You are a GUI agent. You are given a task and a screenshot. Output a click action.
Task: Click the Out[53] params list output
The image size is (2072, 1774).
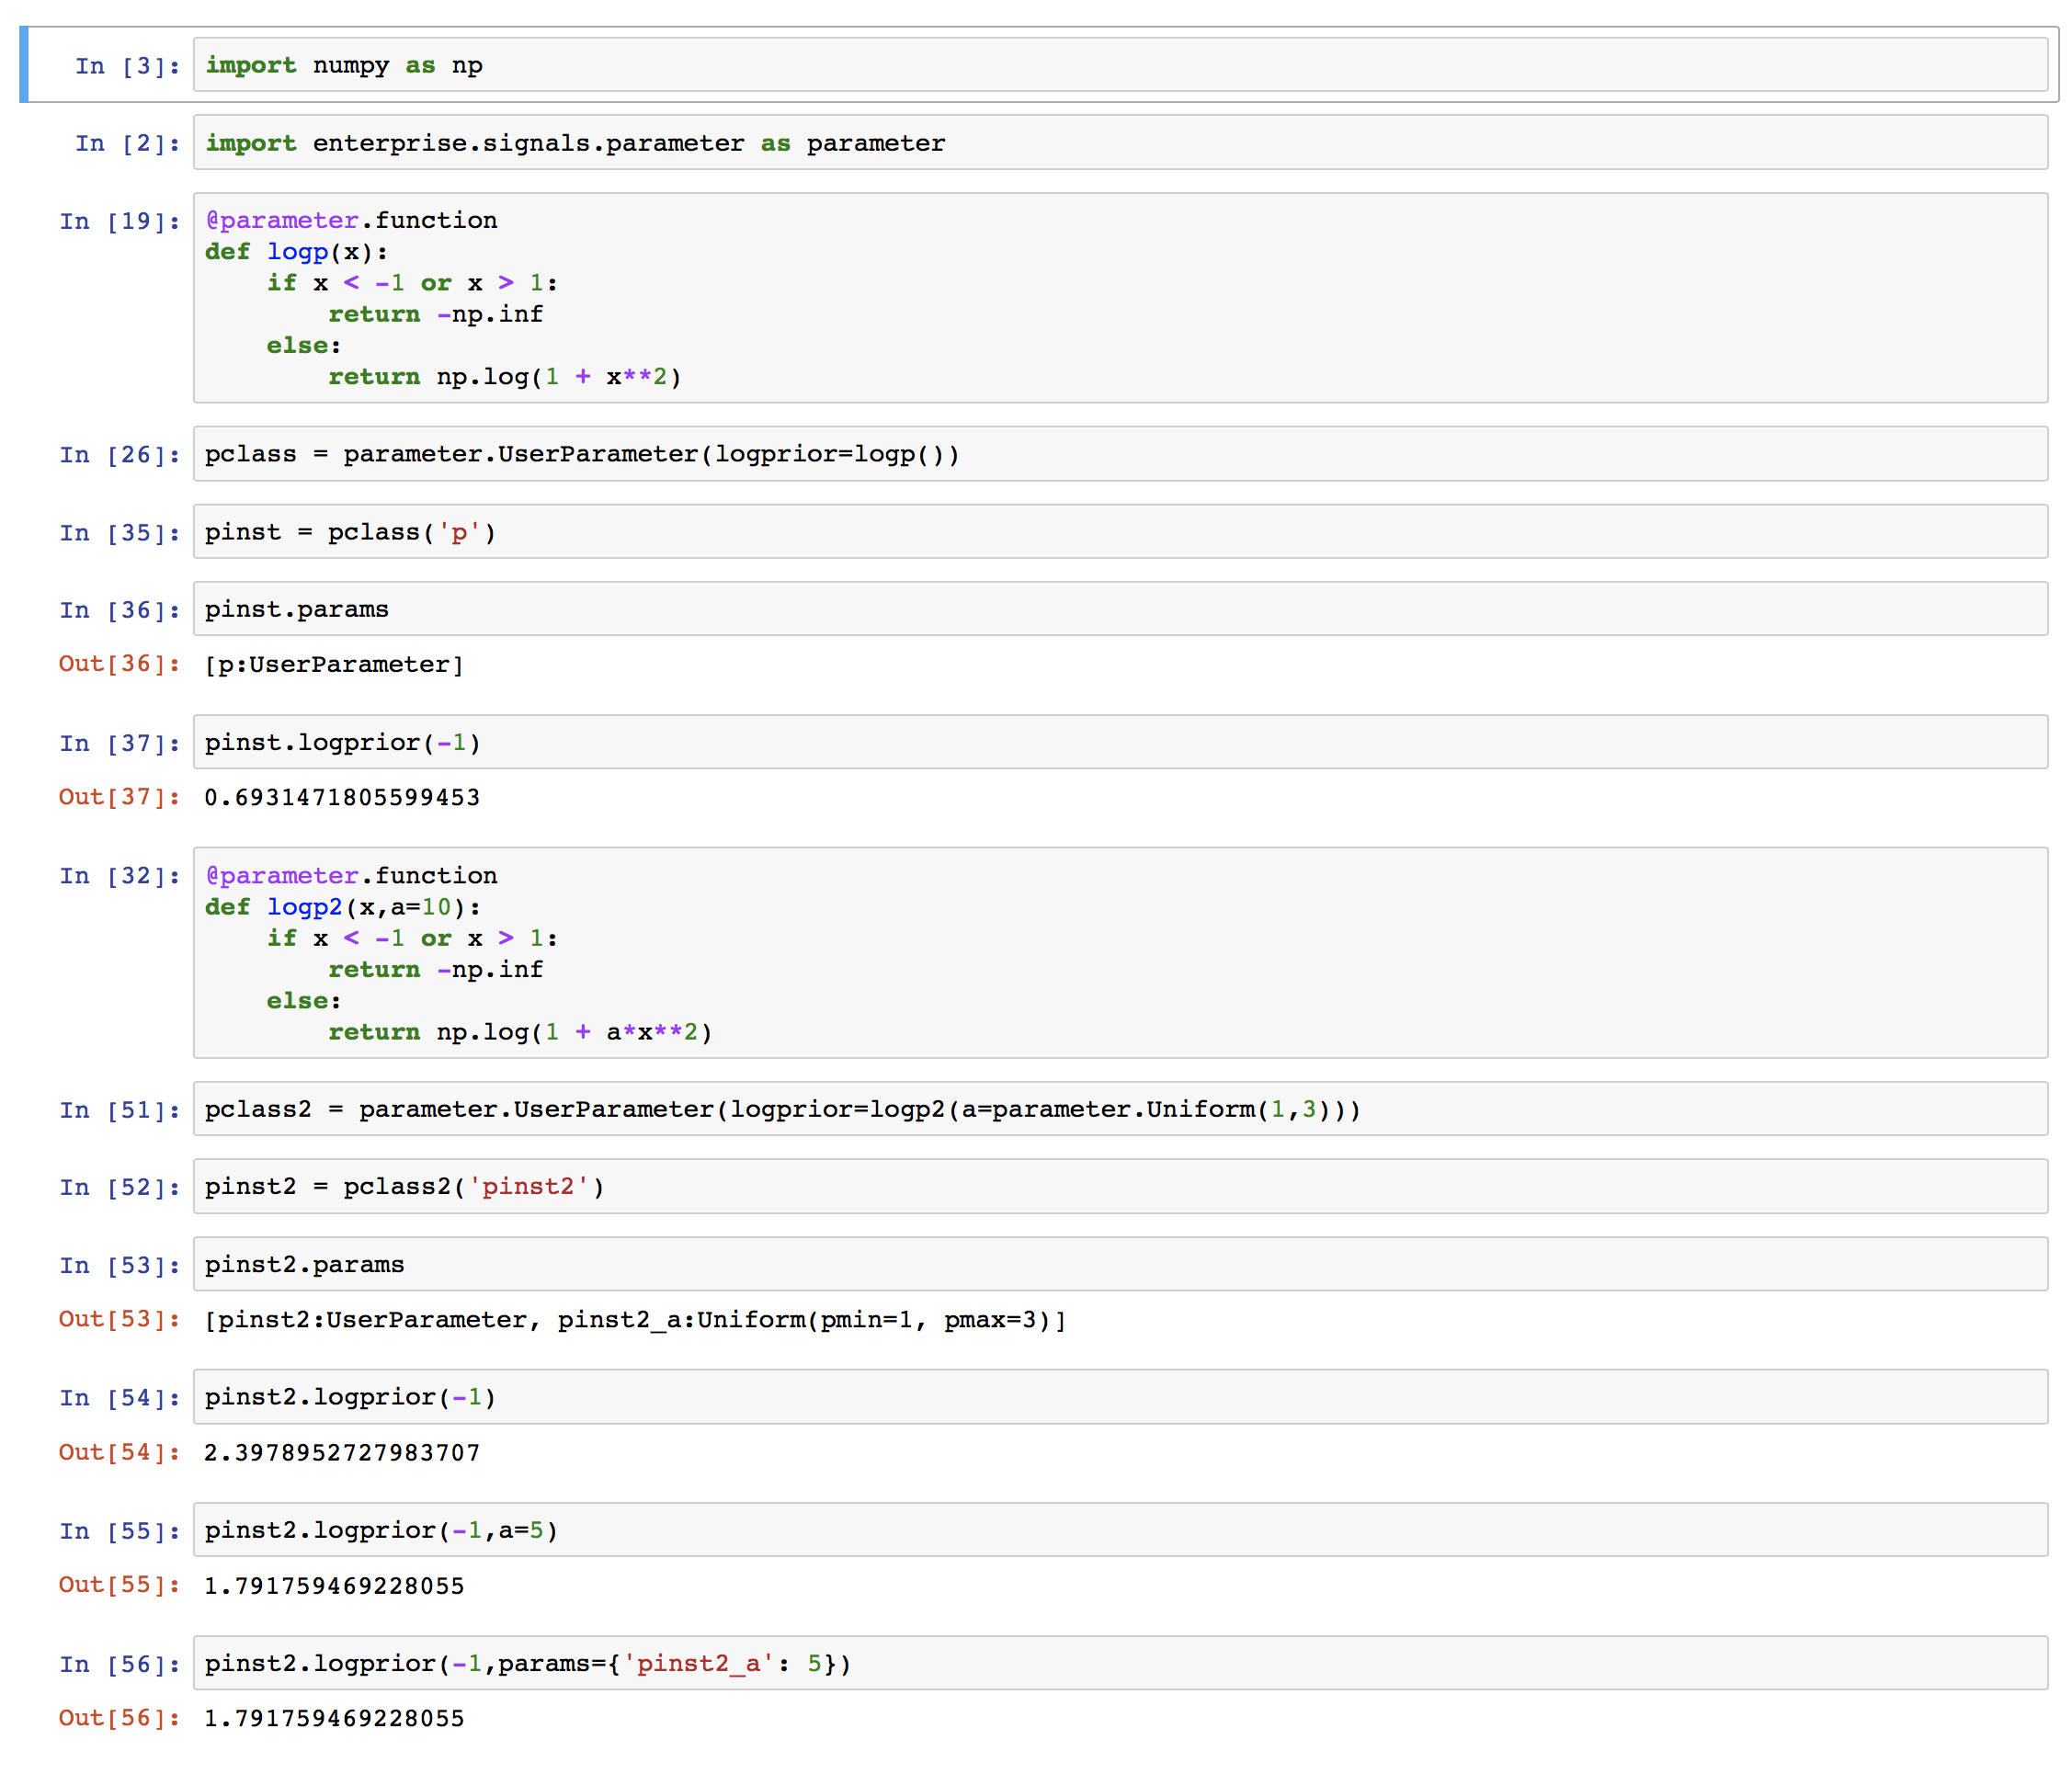click(634, 1320)
